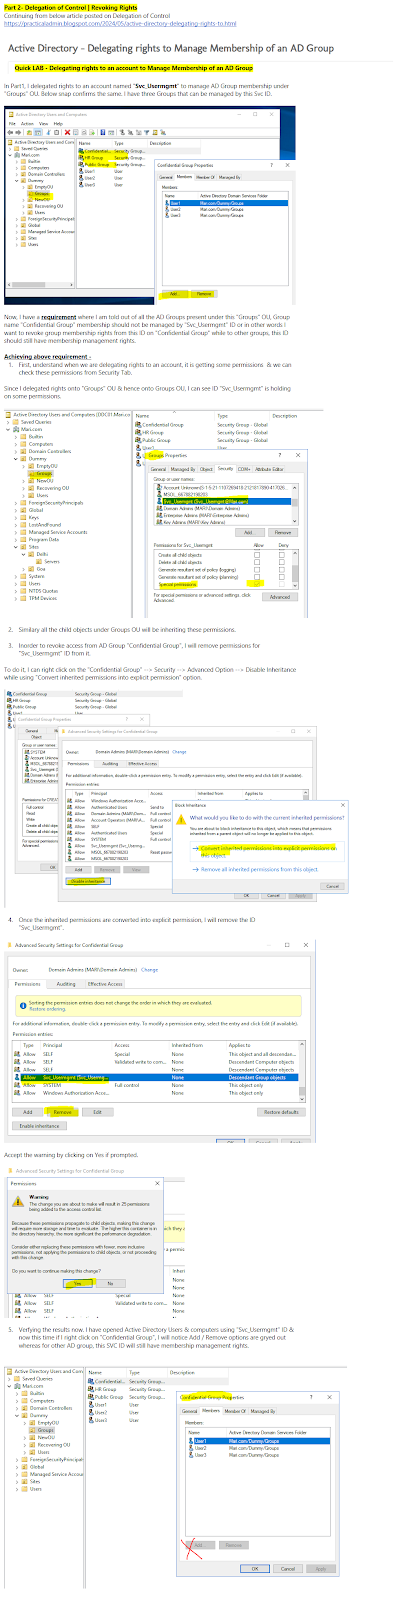This screenshot has height=1600, width=394.
Task: Click Disable inheritance button
Action: click(x=89, y=881)
